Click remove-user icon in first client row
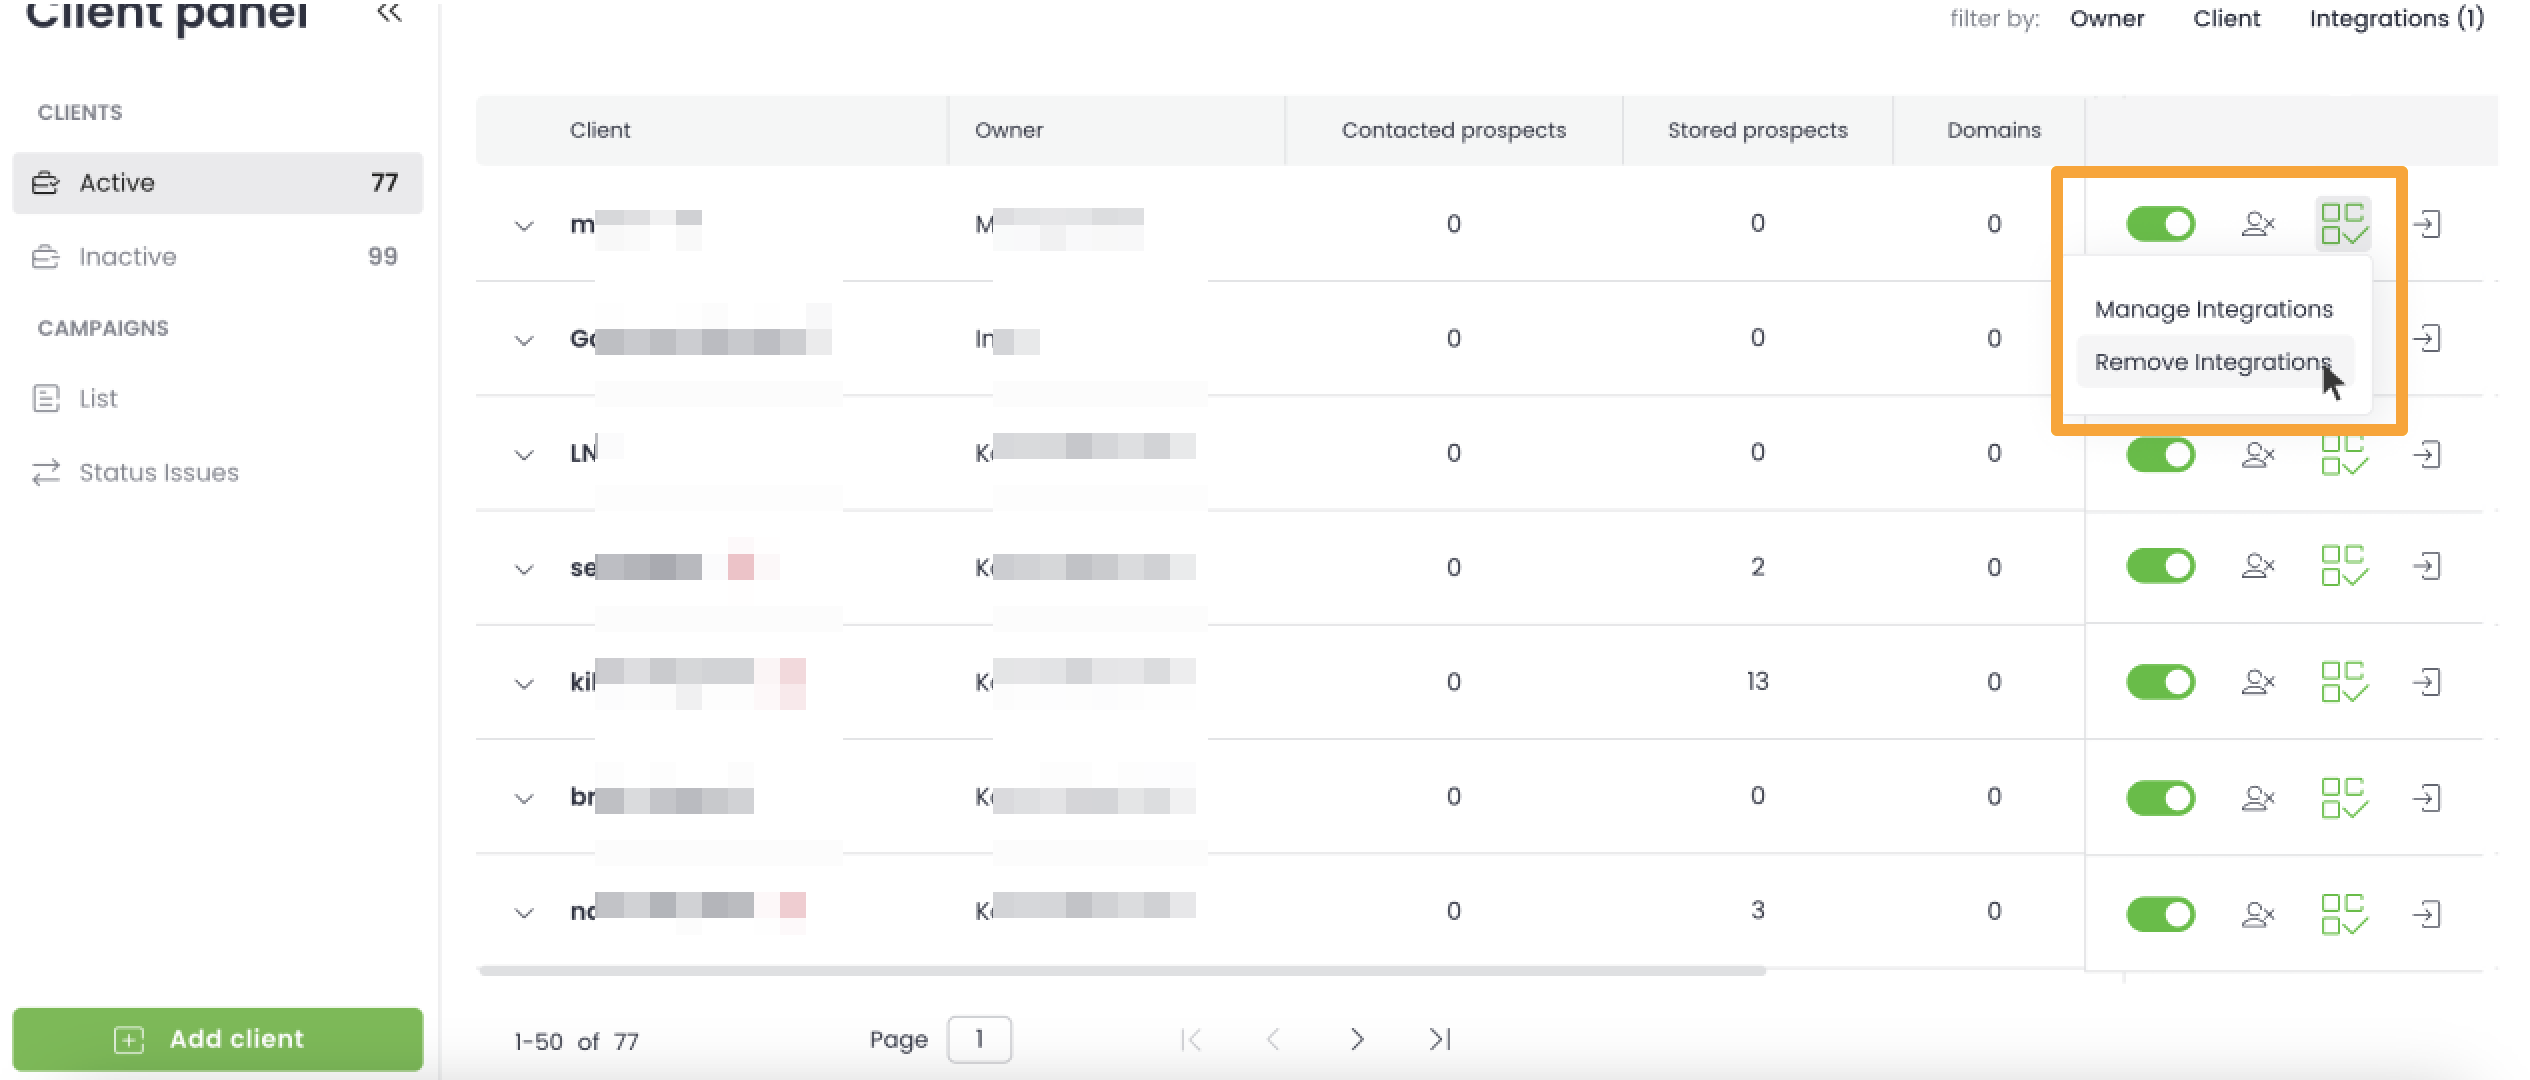The width and height of the screenshot is (2530, 1080). pos(2258,224)
